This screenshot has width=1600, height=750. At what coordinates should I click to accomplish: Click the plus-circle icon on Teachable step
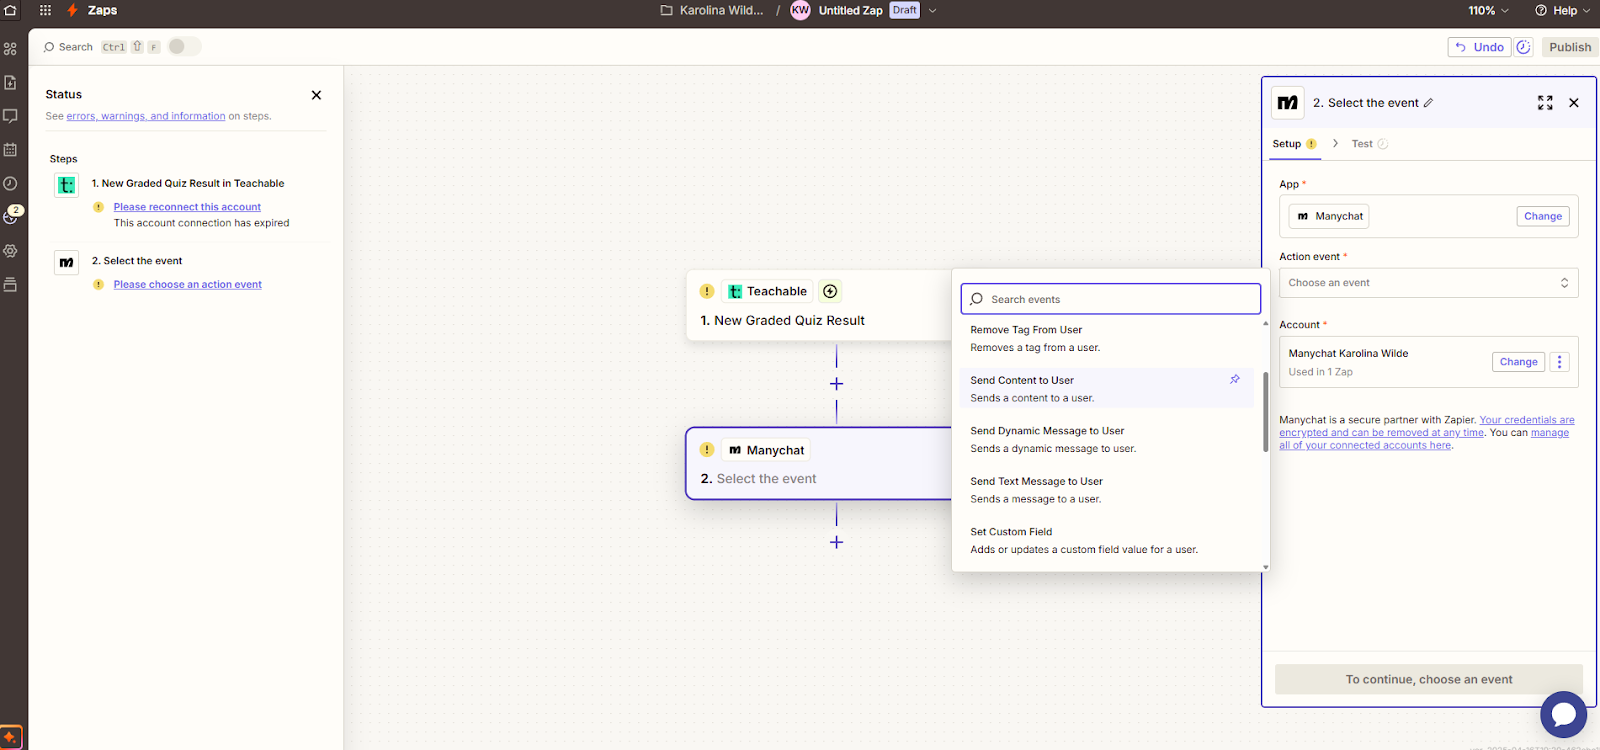click(830, 291)
